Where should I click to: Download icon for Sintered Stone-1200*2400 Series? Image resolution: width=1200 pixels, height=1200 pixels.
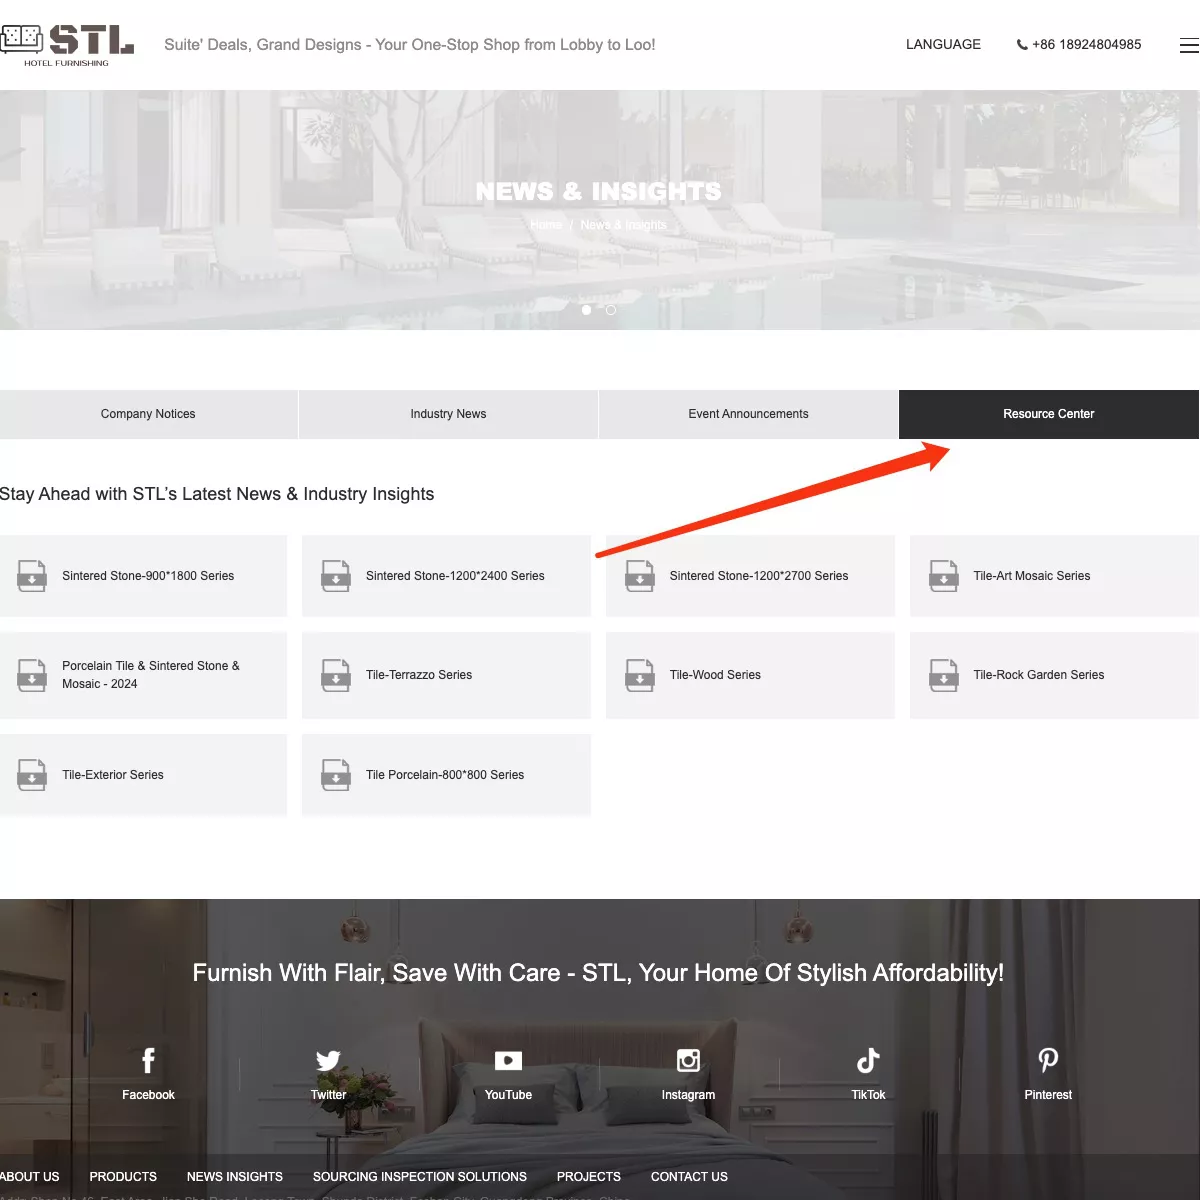[336, 576]
